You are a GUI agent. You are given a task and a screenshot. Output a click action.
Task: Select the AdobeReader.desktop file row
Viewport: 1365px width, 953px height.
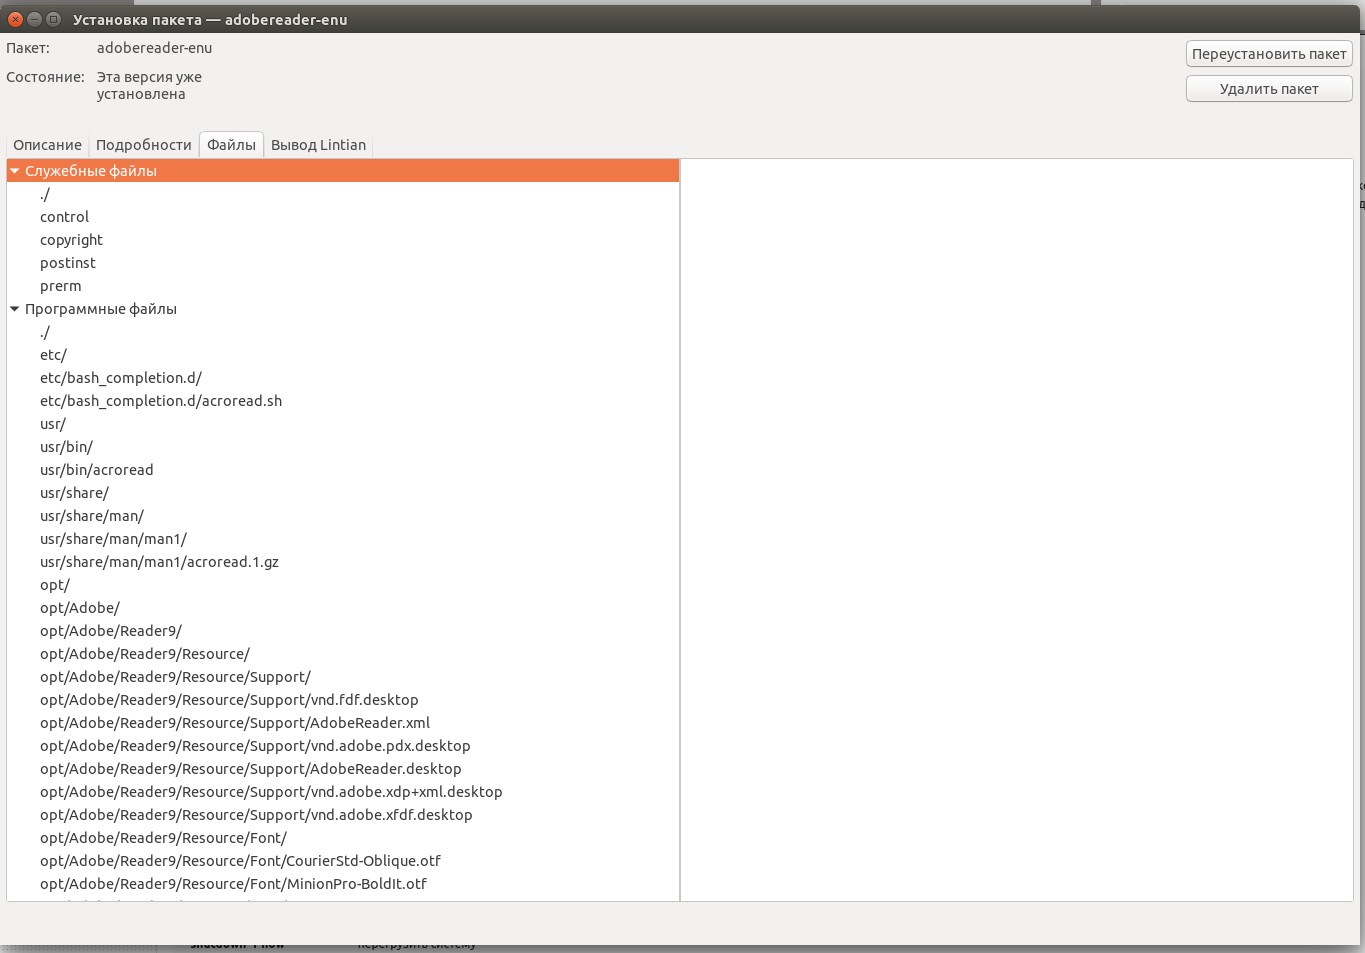coord(343,769)
